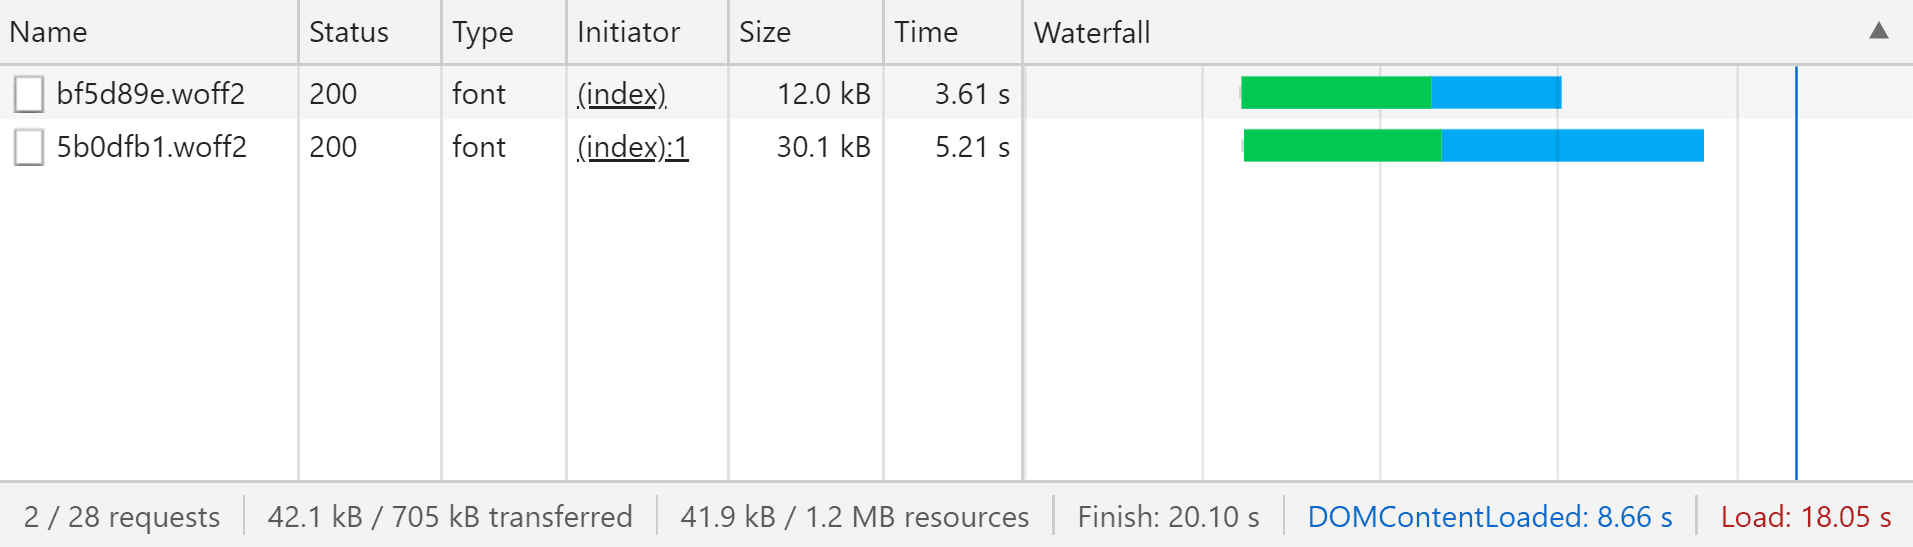
Task: Click the green bar of bf5d89e.woff2 waterfall
Action: click(x=1335, y=92)
